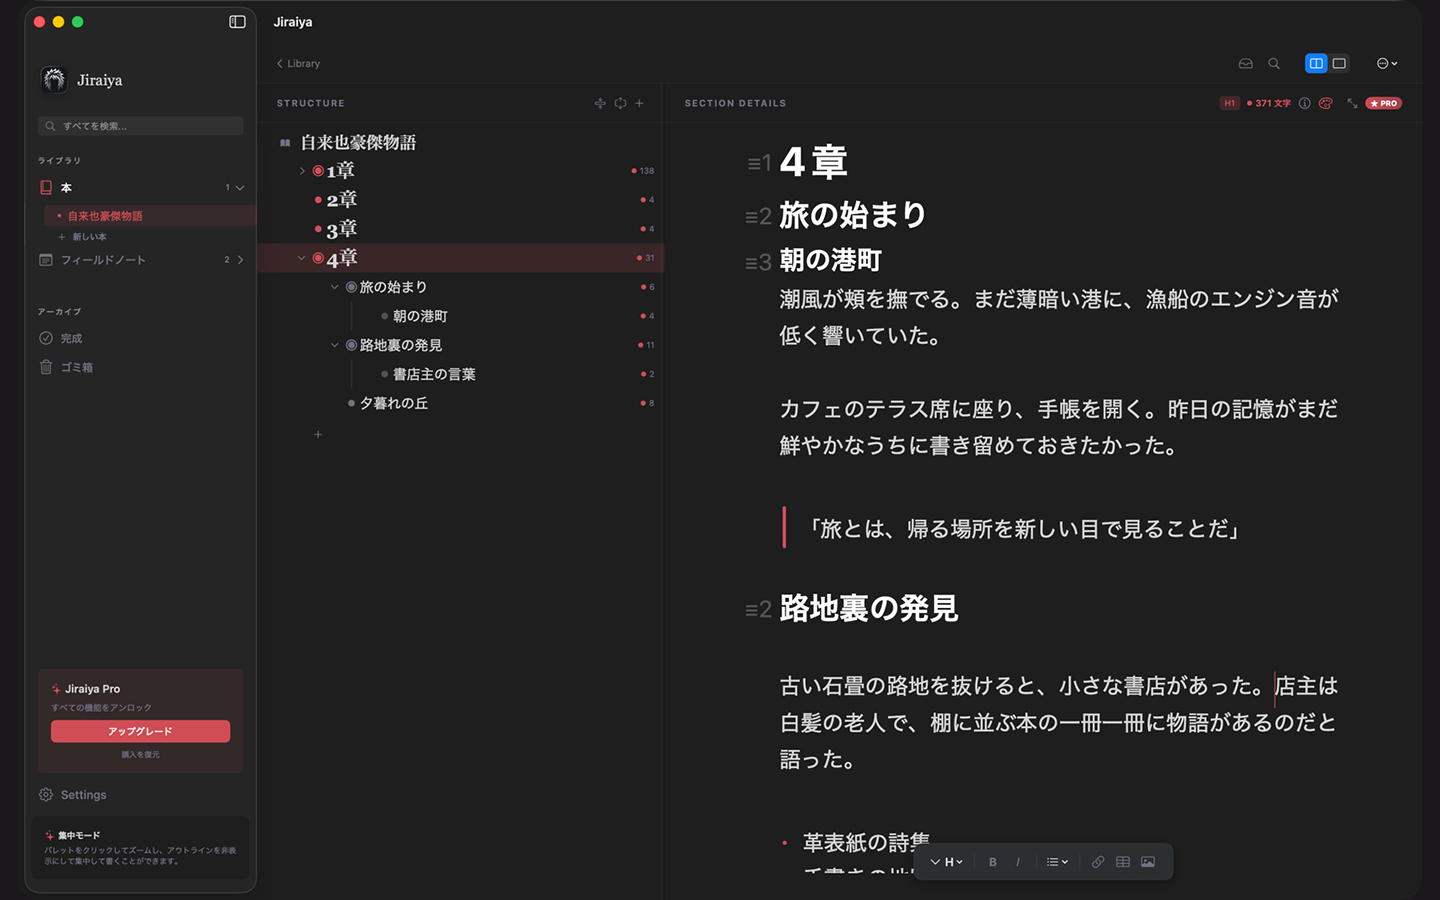Click the info icon next to word count
This screenshot has width=1440, height=900.
click(x=1305, y=103)
